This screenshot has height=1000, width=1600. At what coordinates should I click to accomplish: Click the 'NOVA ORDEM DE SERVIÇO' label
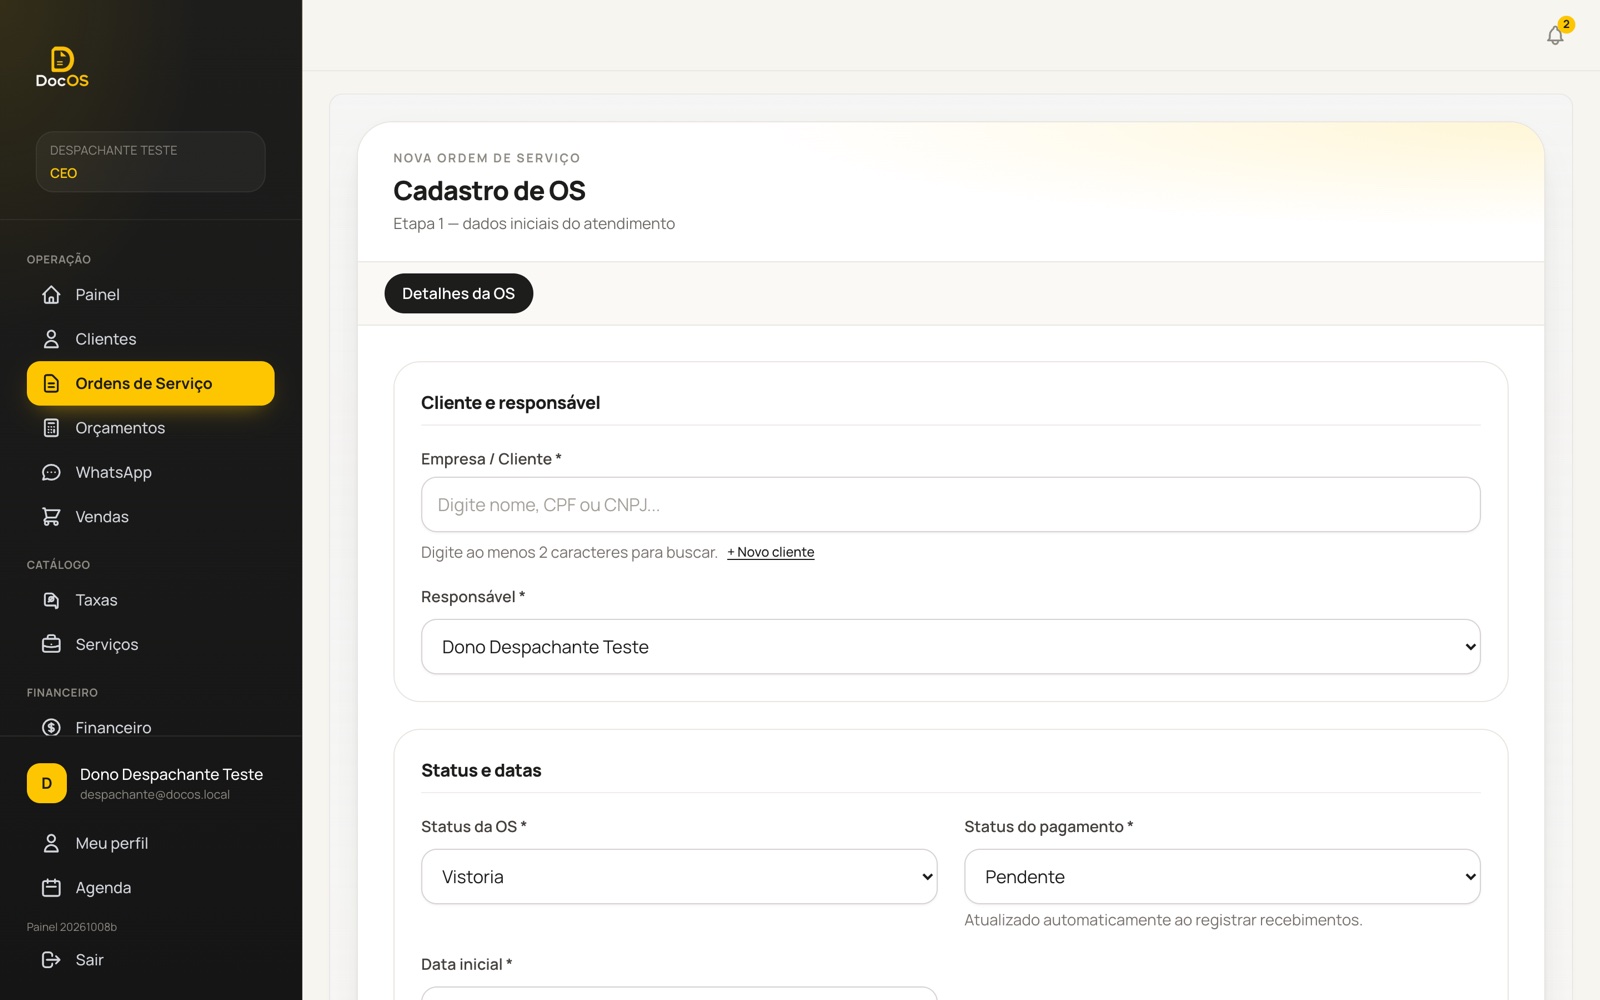point(487,158)
